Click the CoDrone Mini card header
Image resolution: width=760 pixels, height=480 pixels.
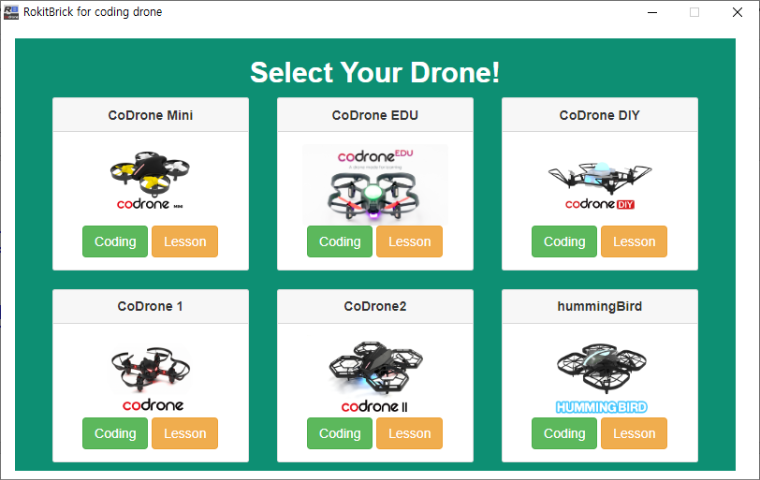click(151, 115)
